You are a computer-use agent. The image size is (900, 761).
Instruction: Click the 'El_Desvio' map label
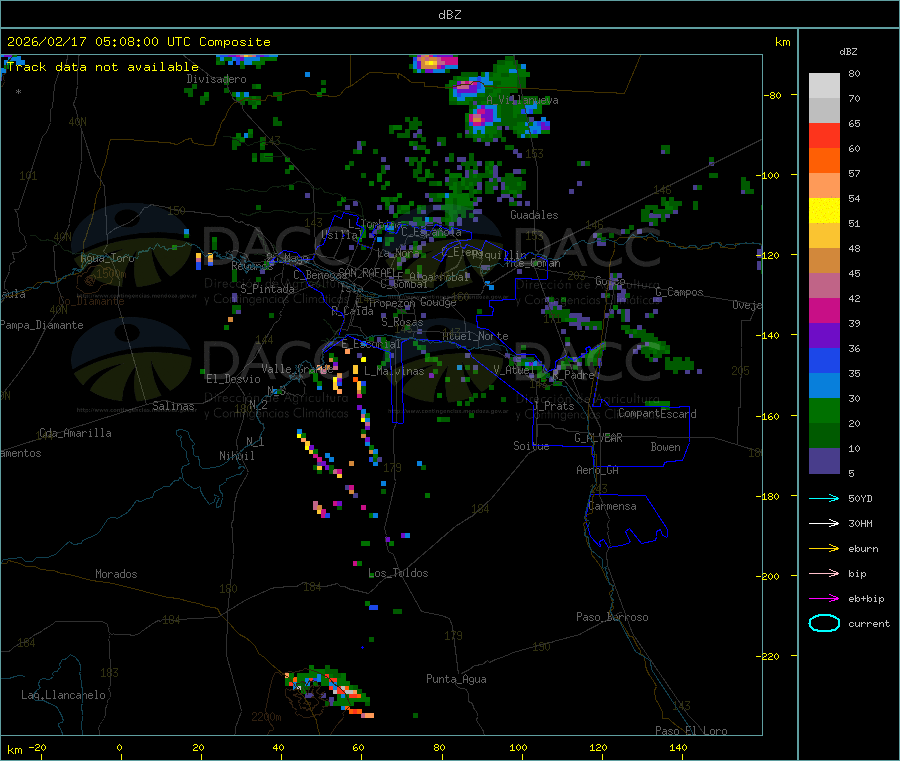[x=234, y=379]
